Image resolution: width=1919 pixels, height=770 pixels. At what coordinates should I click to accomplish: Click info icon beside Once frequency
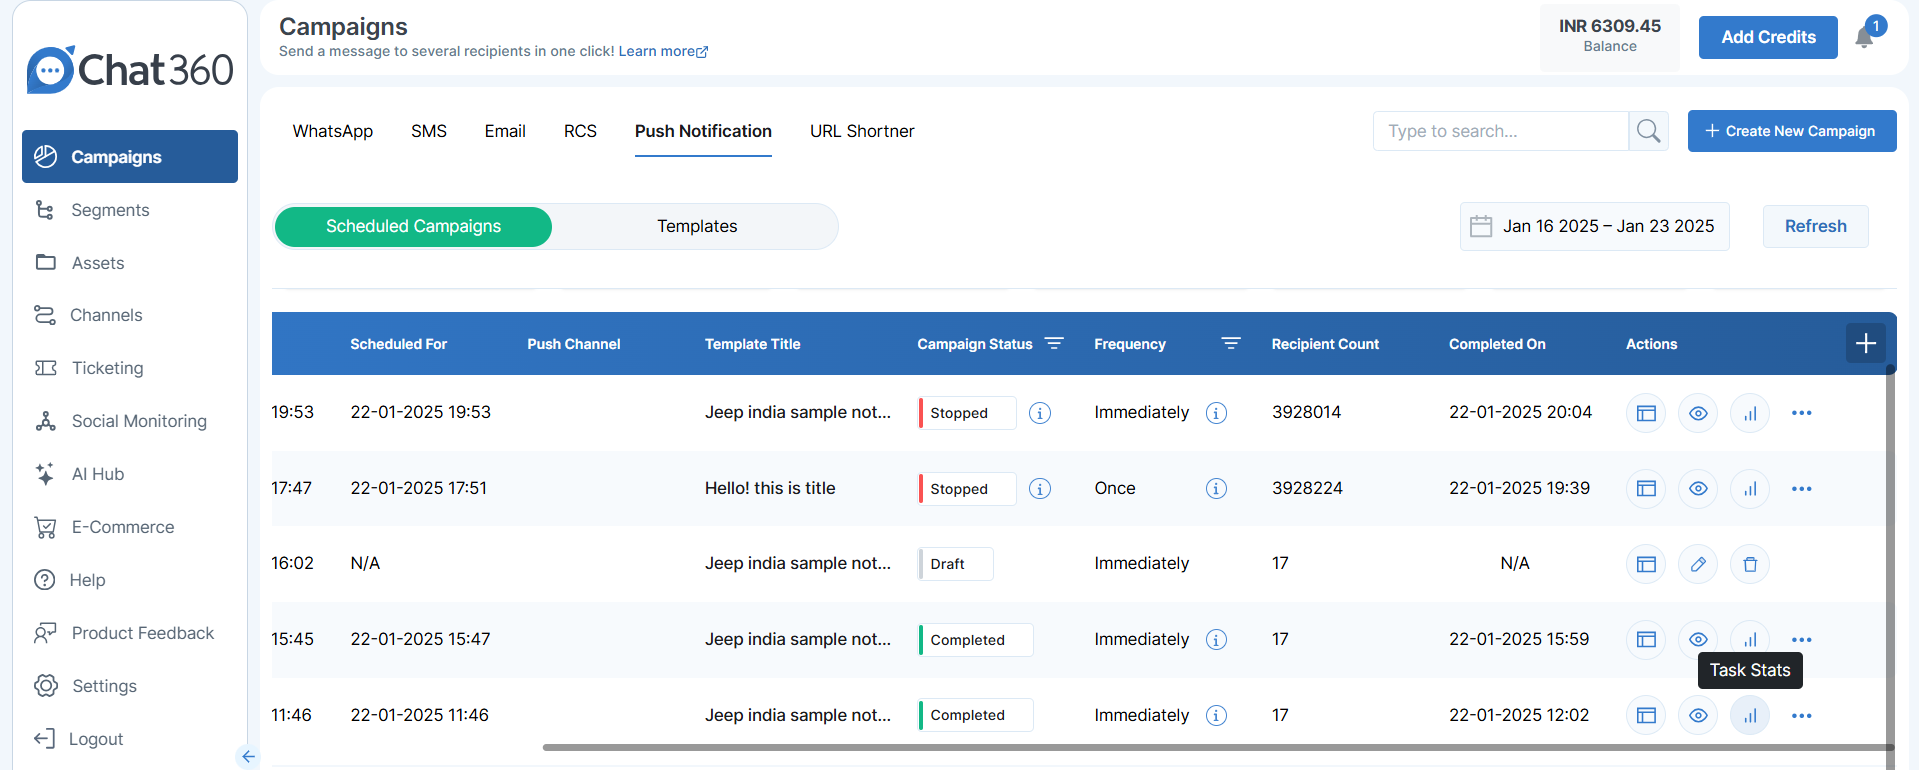(1216, 489)
